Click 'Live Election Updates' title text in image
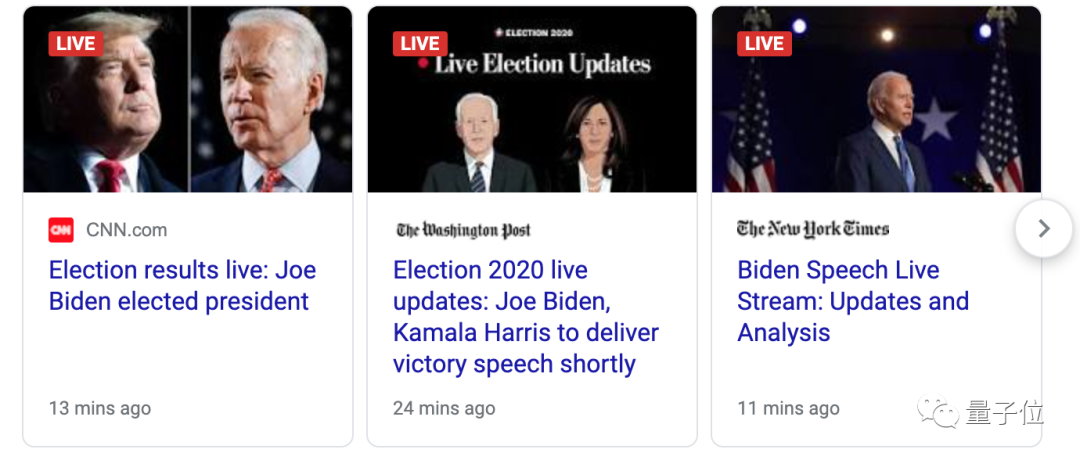 [x=542, y=66]
